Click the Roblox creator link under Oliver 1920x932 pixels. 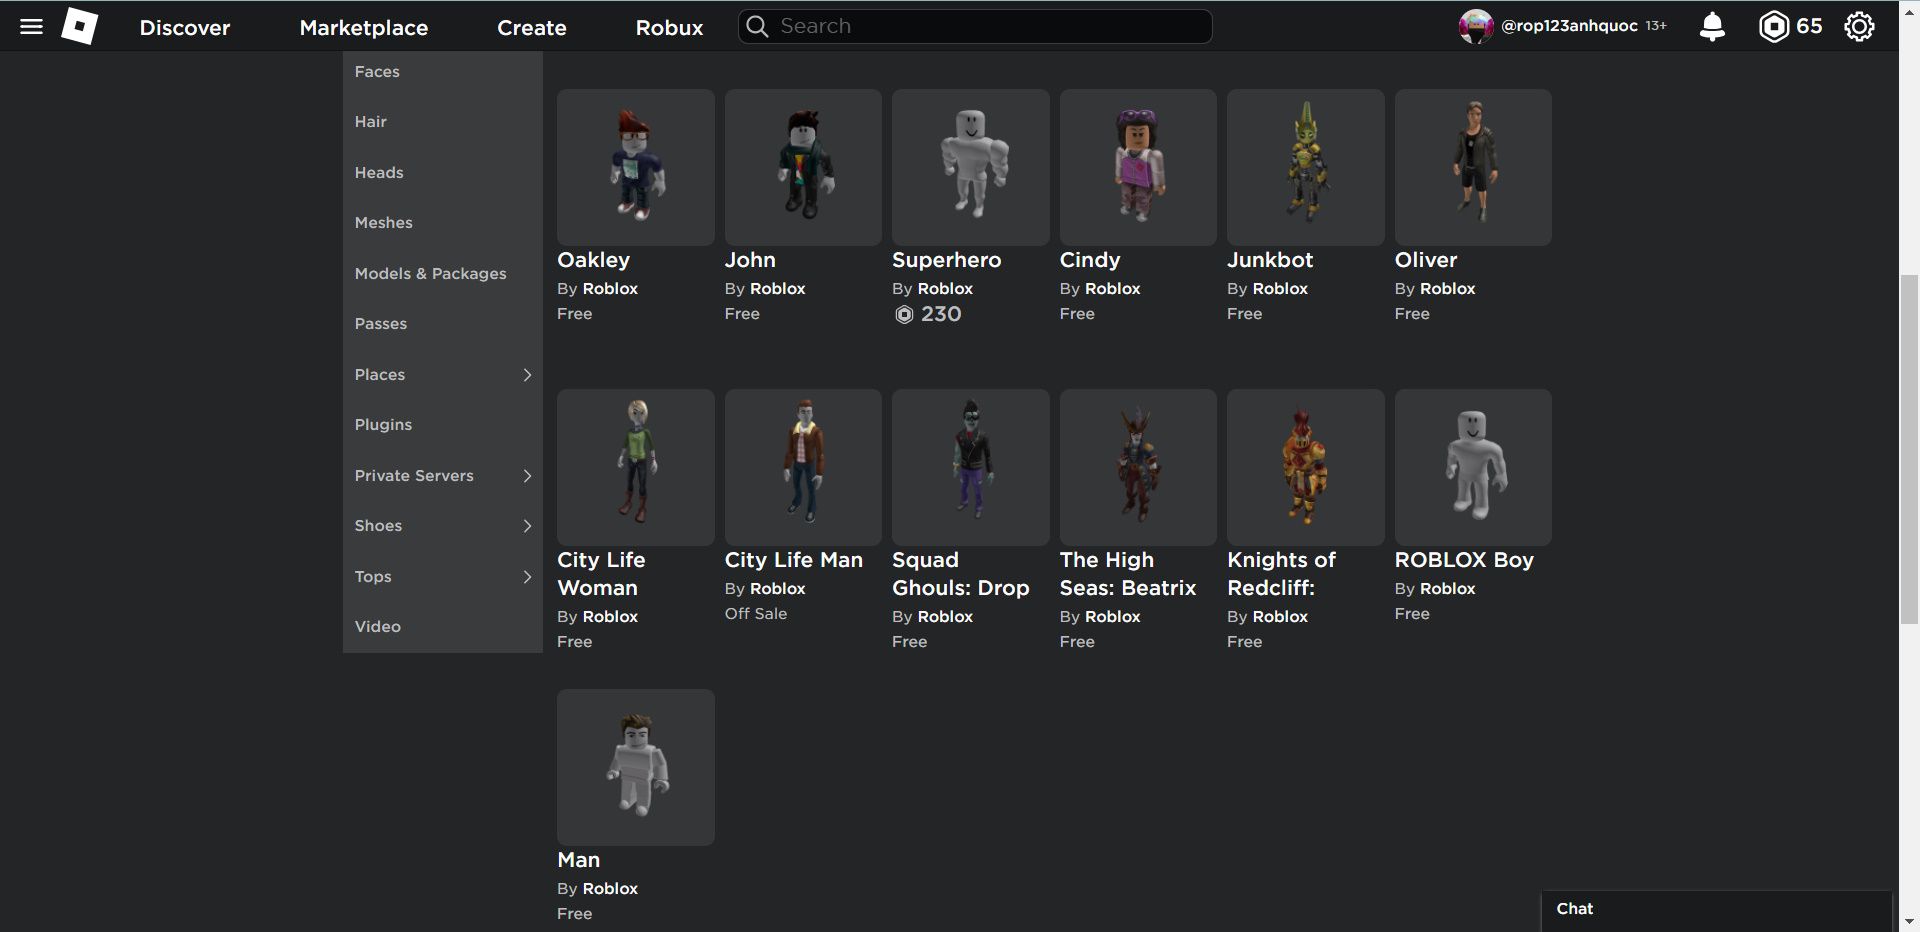[x=1448, y=289]
